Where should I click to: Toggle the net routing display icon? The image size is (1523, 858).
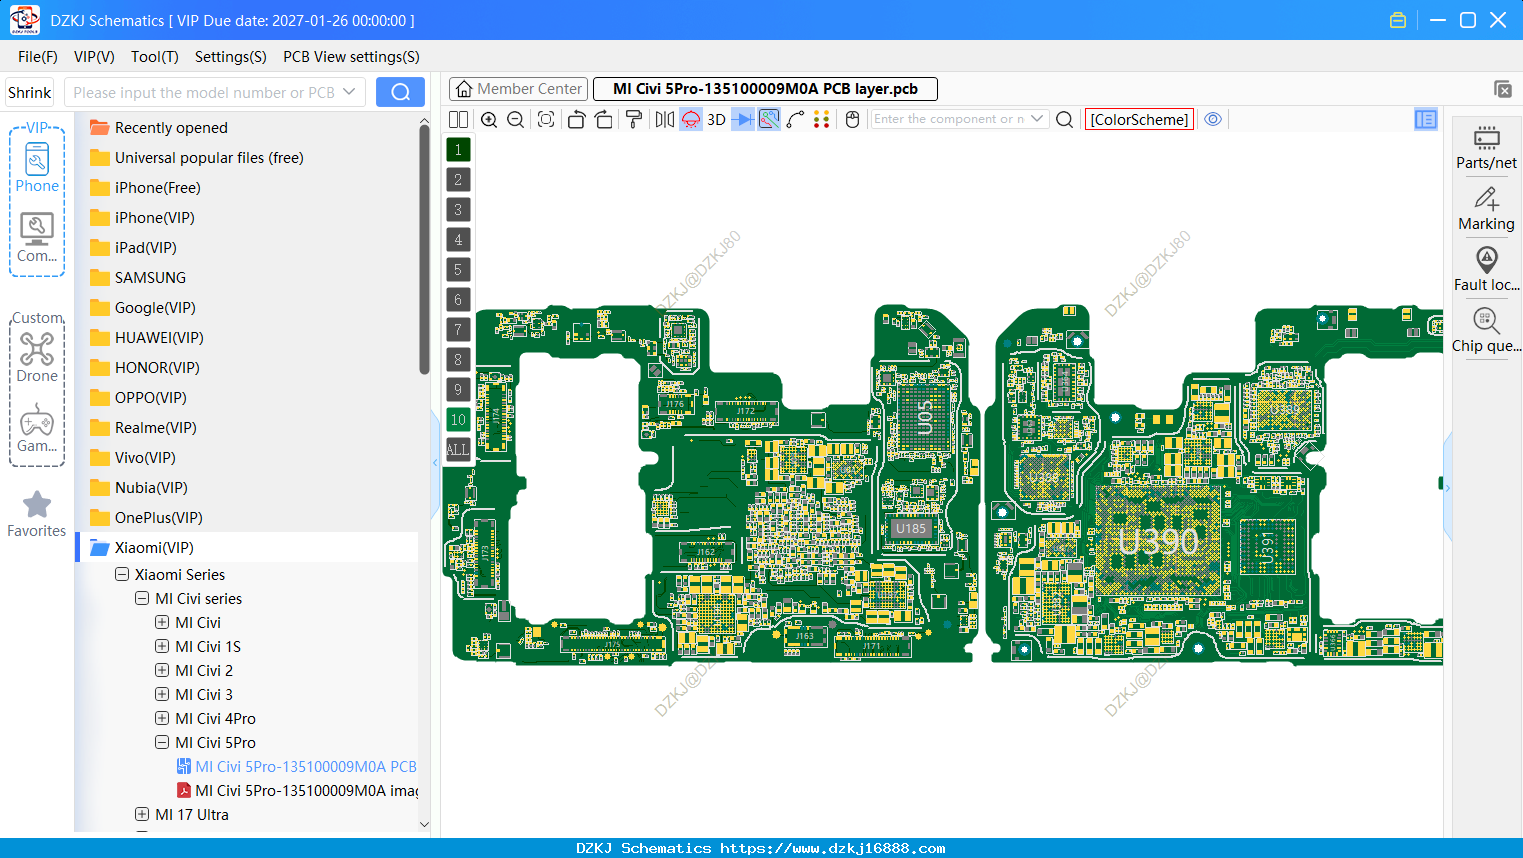click(x=769, y=119)
